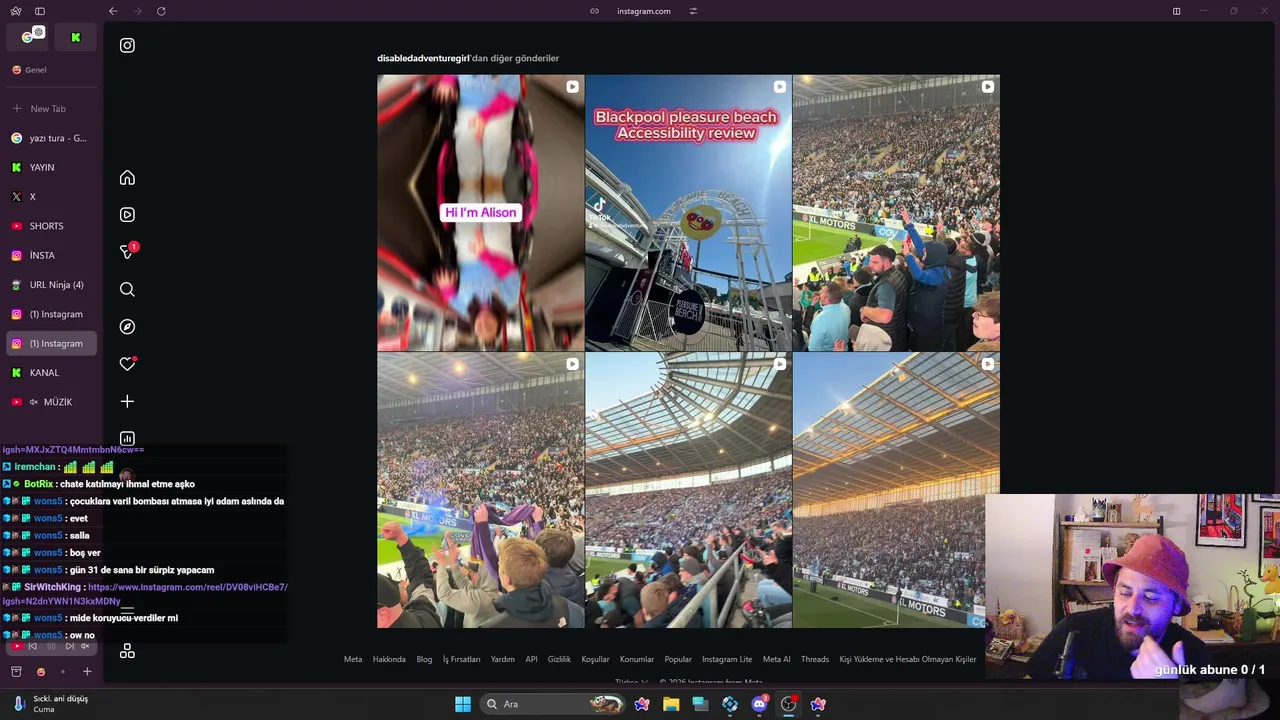Viewport: 1280px width, 720px height.
Task: Click the taskbar Ara search box
Action: (x=552, y=704)
